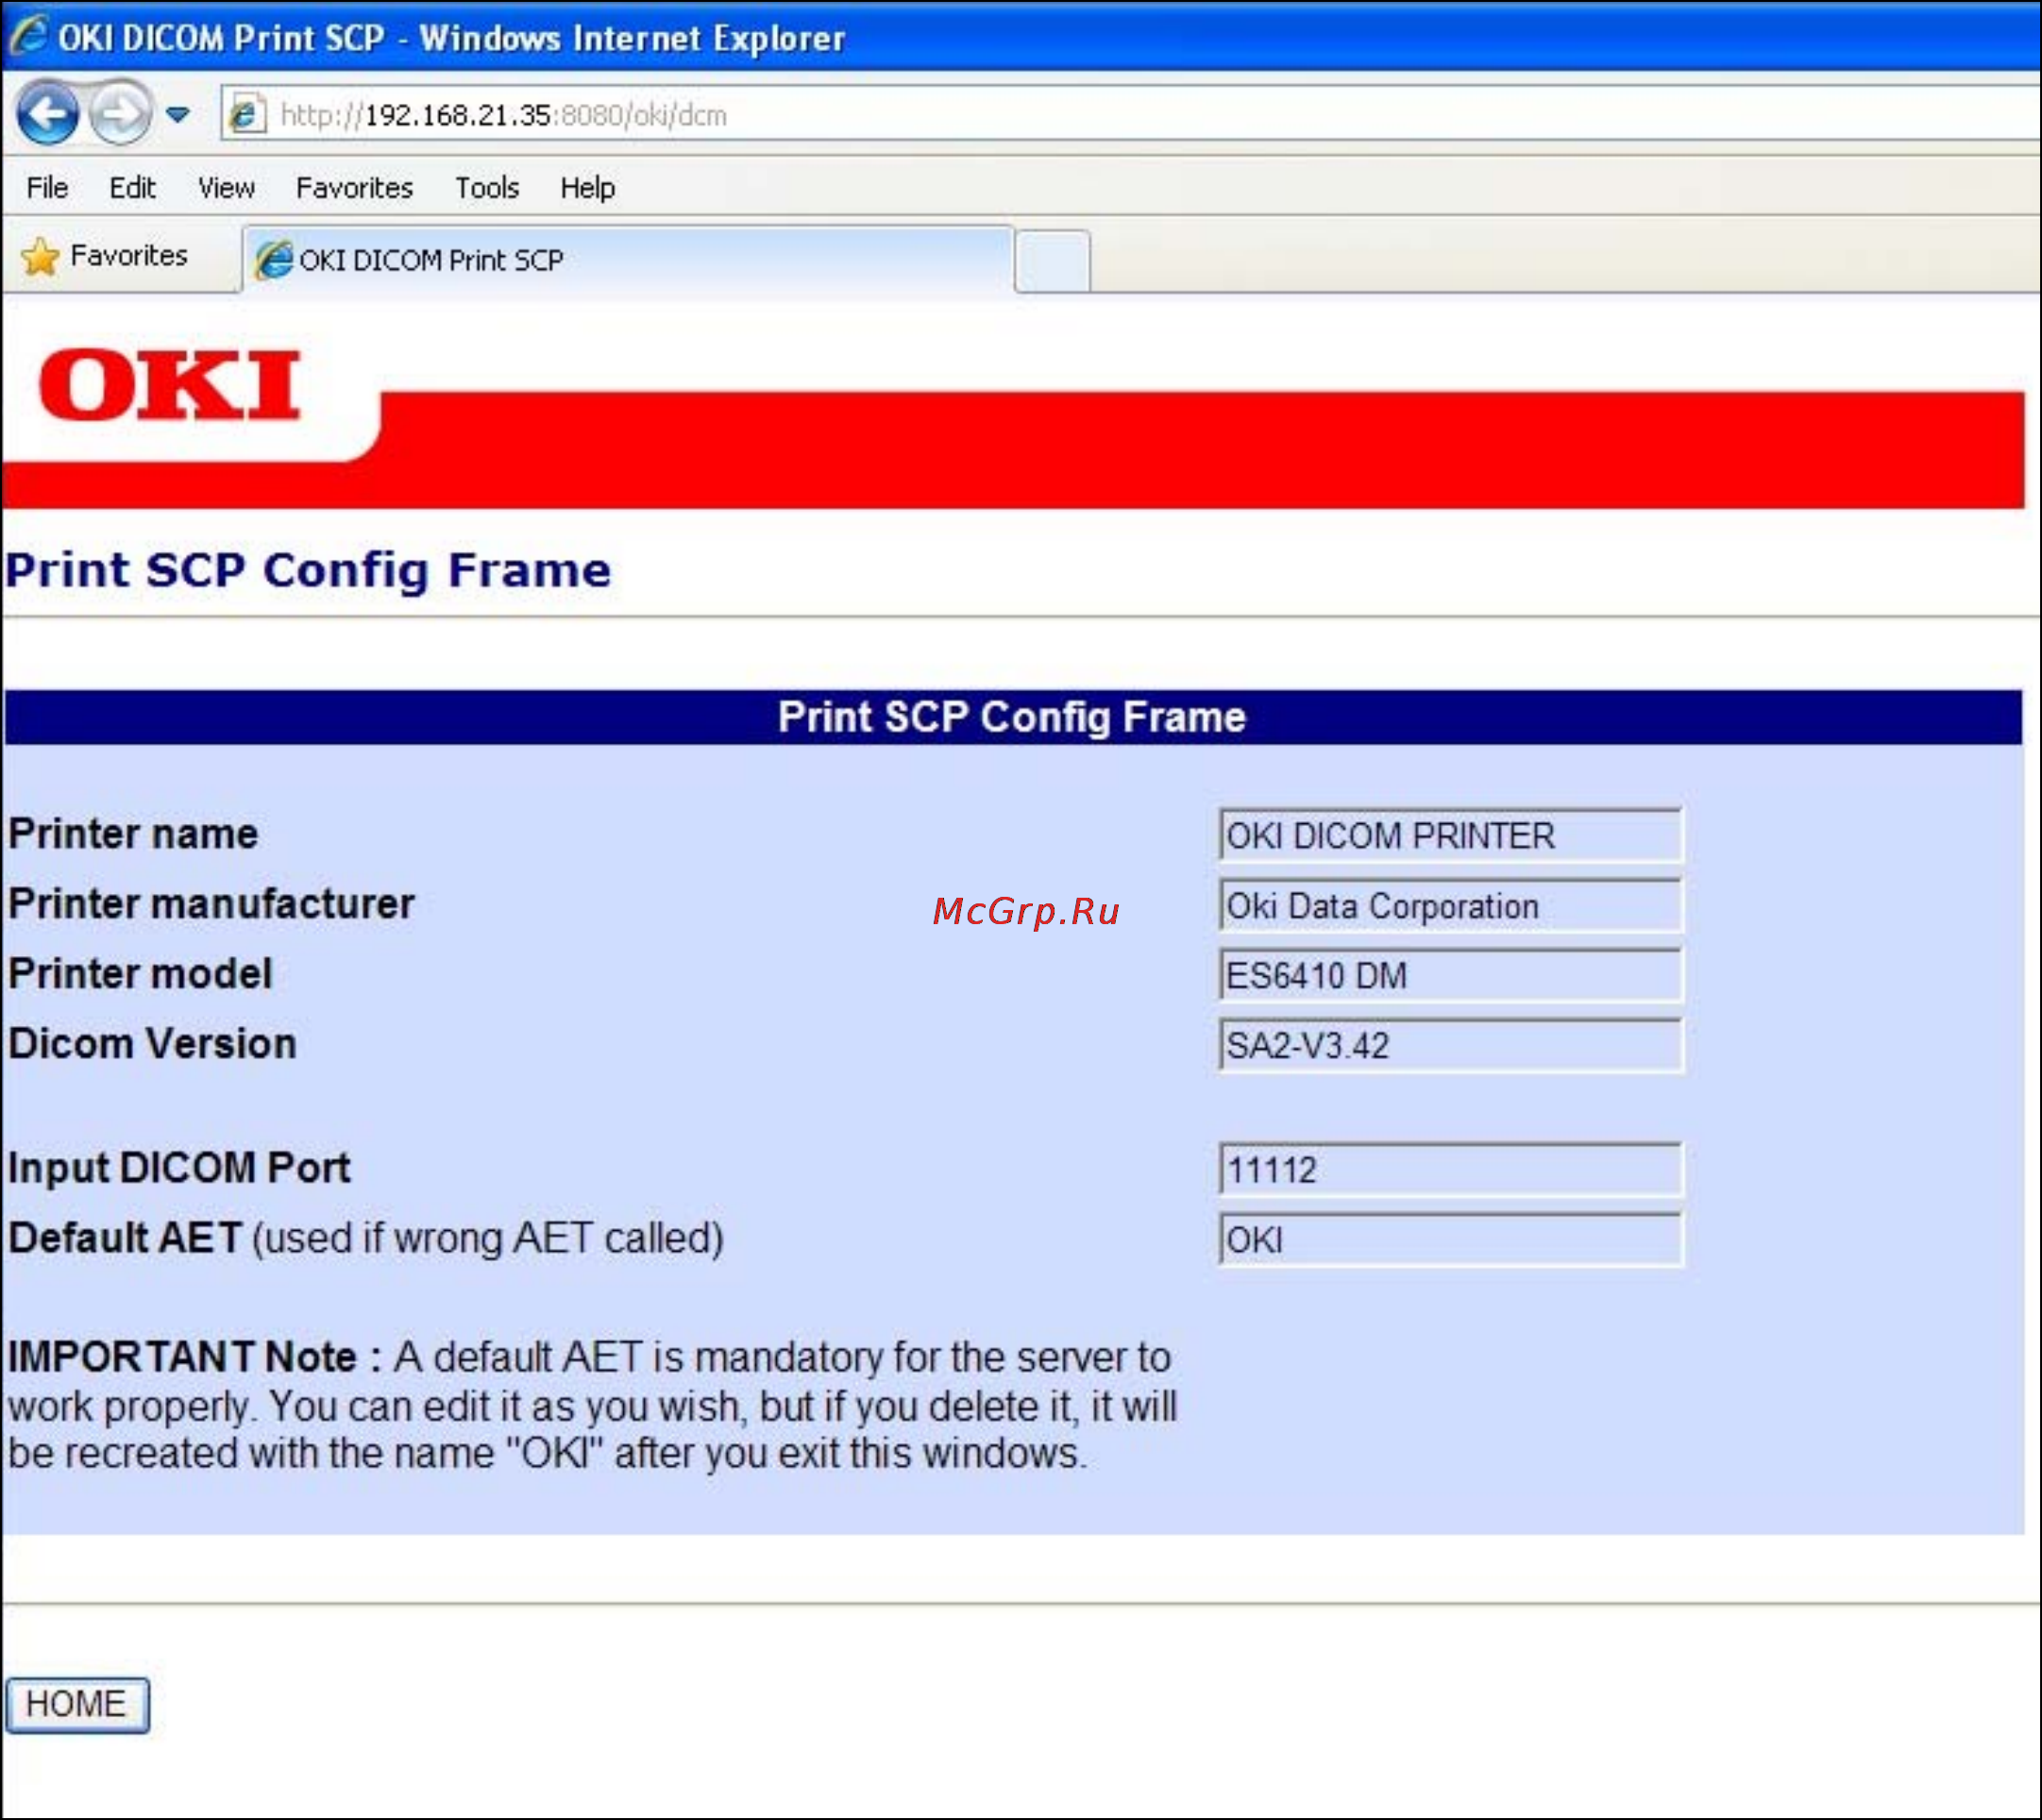This screenshot has width=2042, height=1820.
Task: Click the Dicom Version field
Action: pos(1450,1045)
